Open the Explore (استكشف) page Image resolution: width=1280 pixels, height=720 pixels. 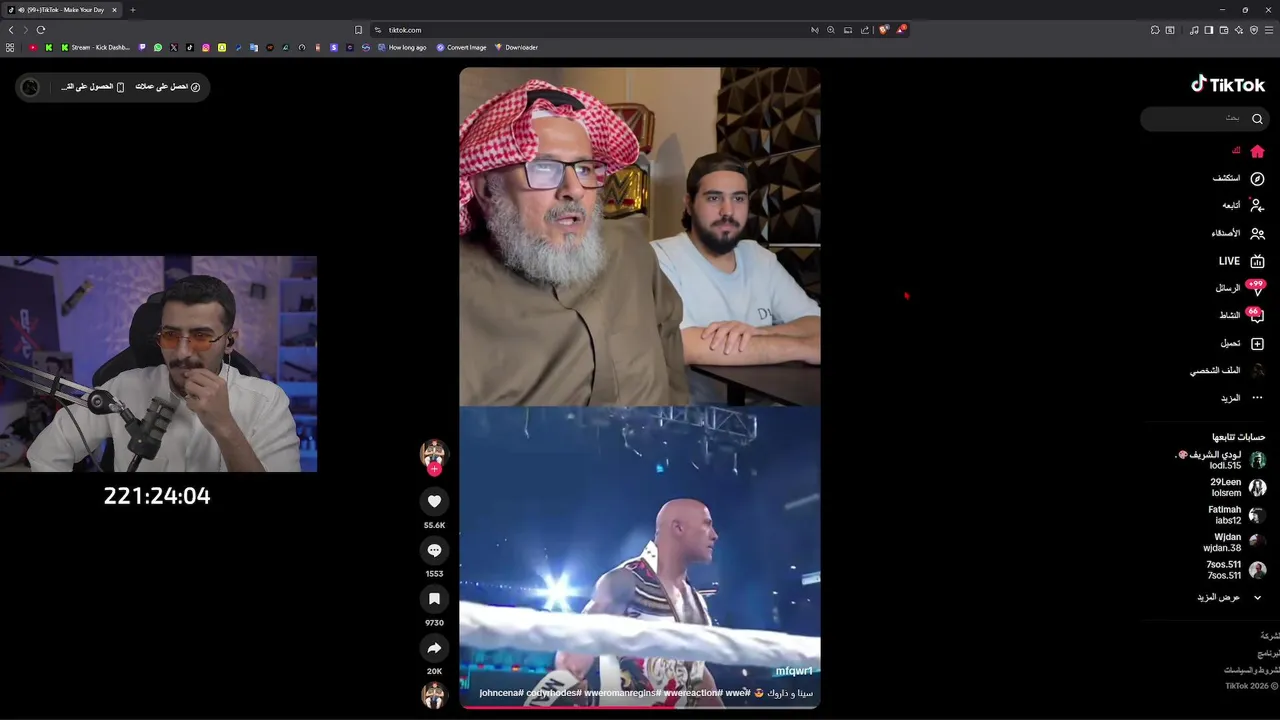tap(1239, 178)
